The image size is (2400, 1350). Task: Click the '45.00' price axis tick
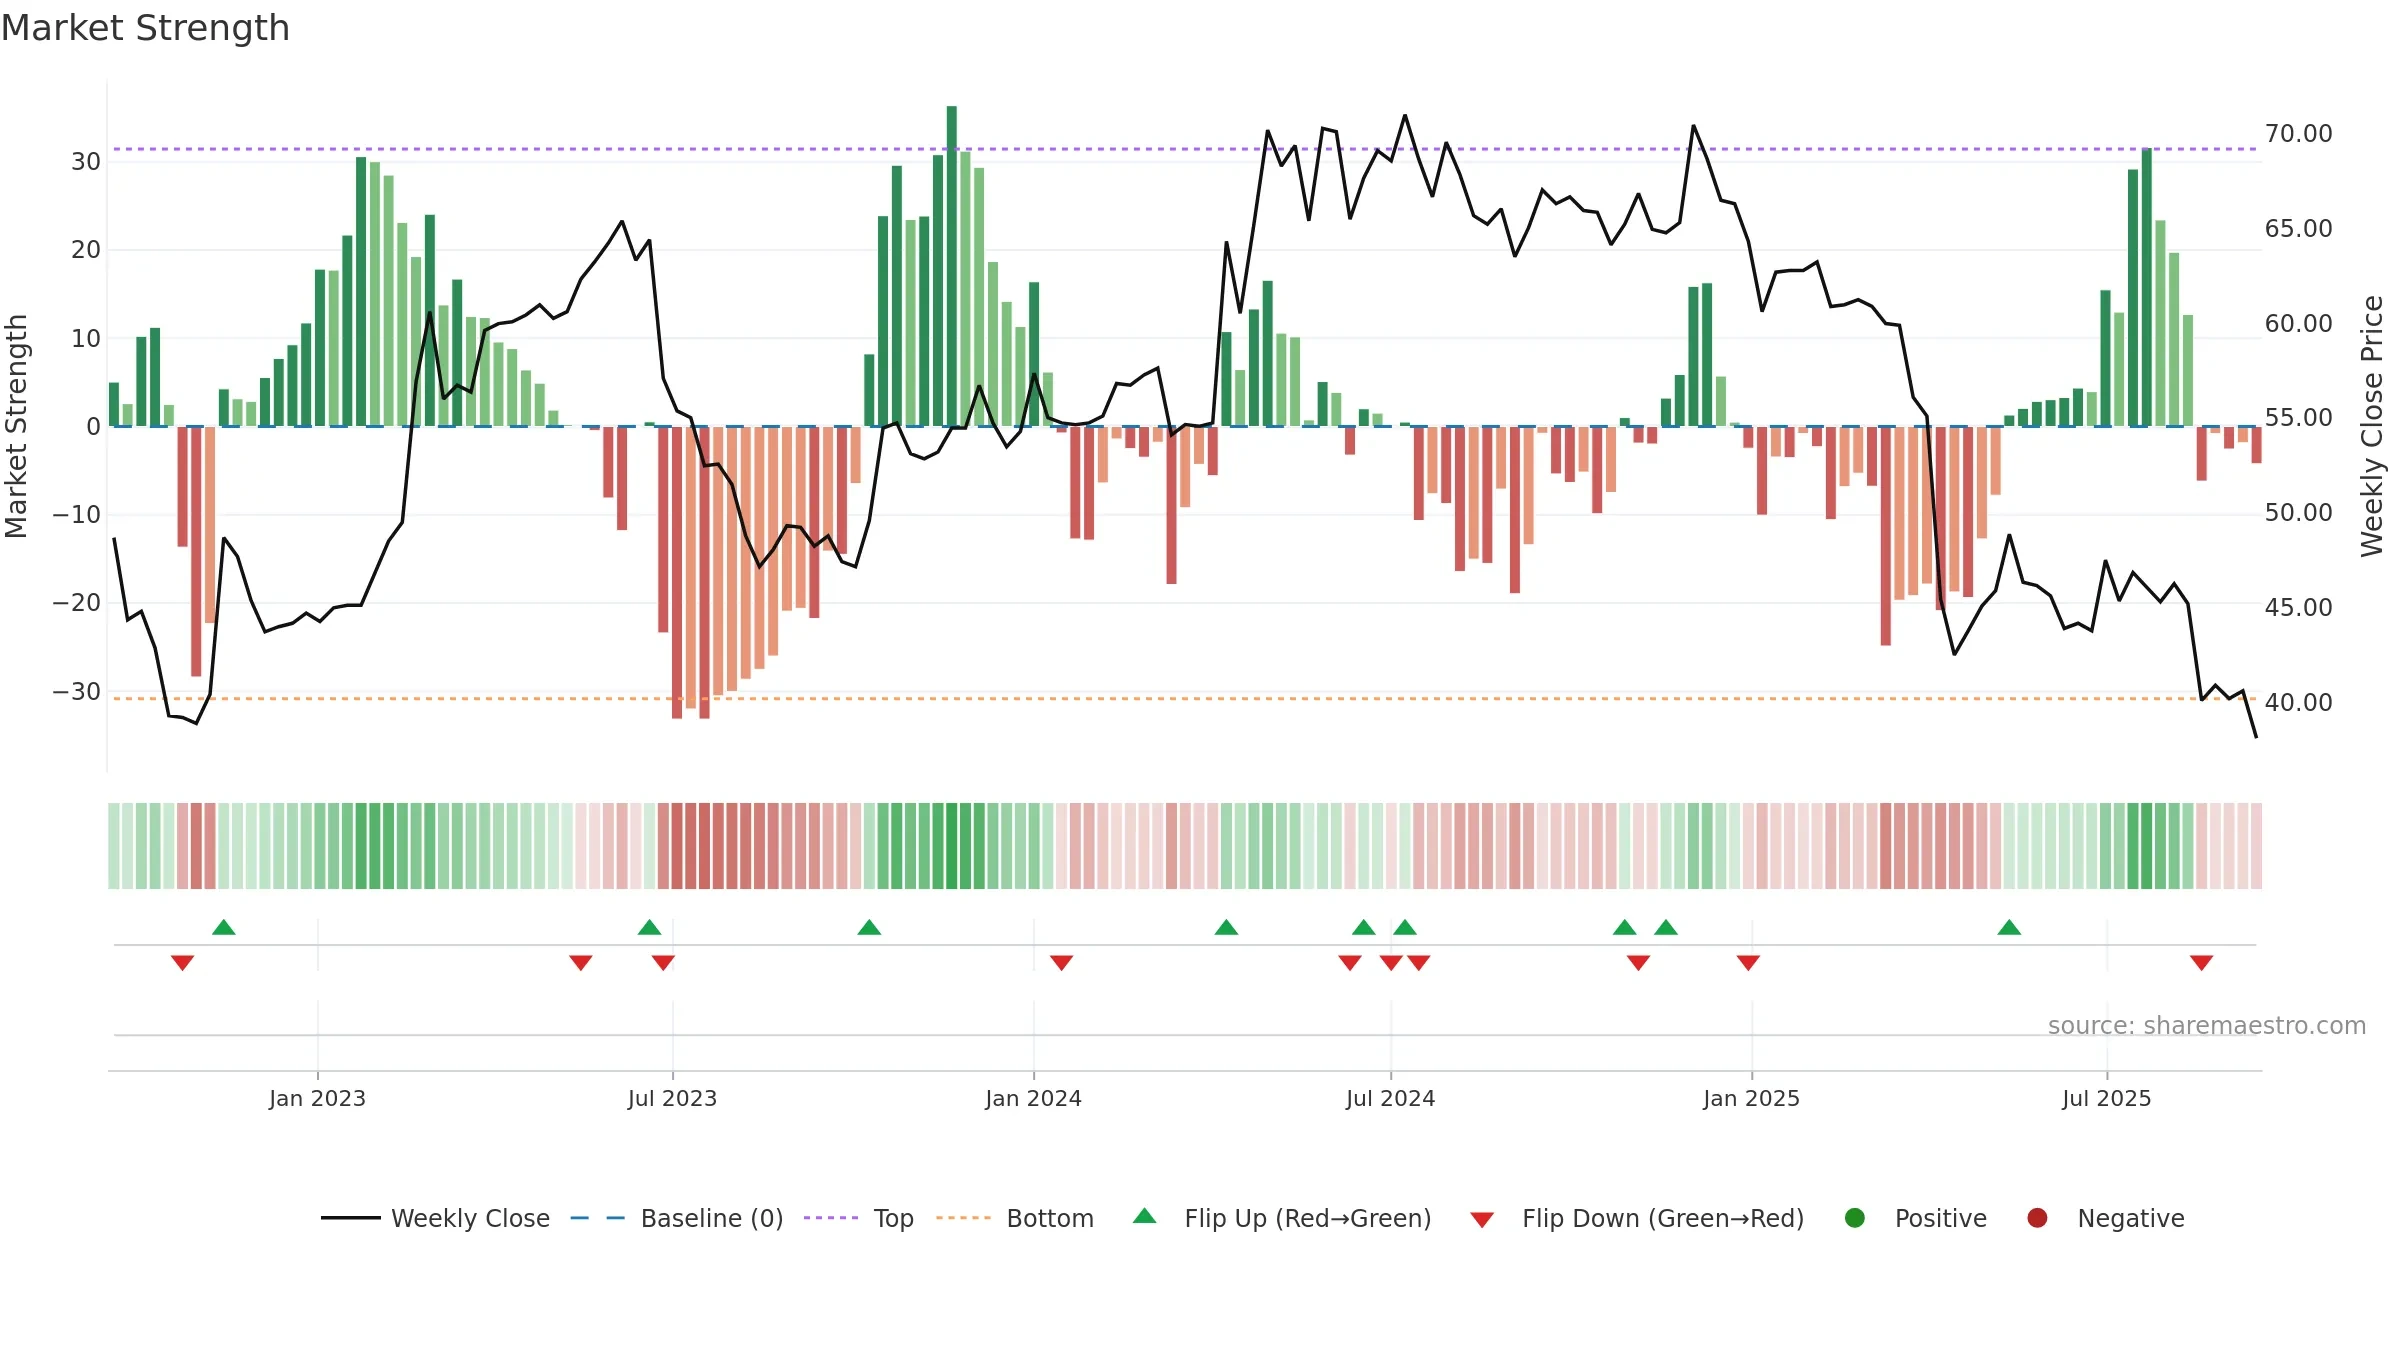pyautogui.click(x=2298, y=608)
